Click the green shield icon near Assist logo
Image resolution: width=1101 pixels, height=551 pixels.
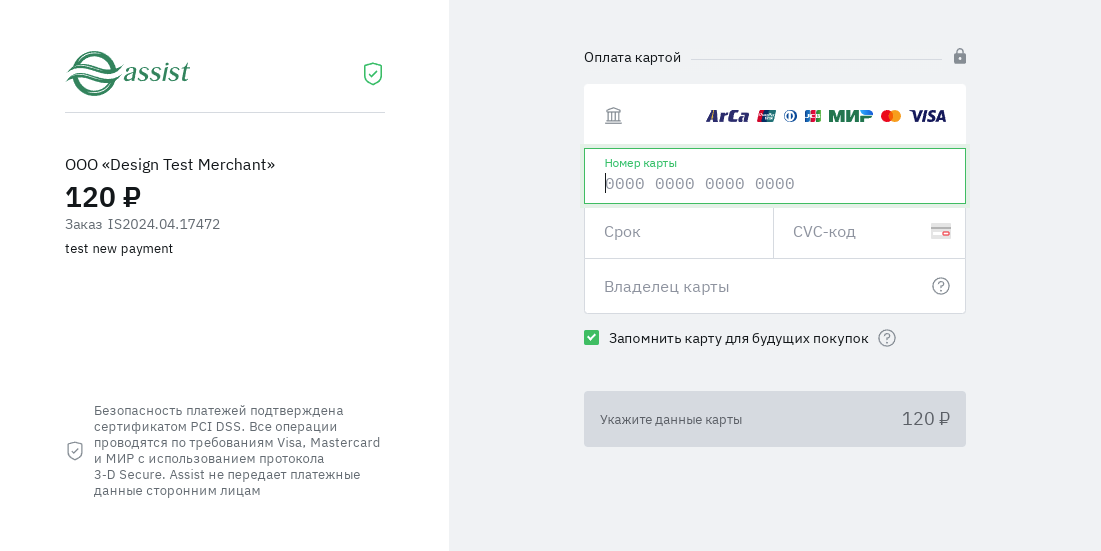coord(373,74)
